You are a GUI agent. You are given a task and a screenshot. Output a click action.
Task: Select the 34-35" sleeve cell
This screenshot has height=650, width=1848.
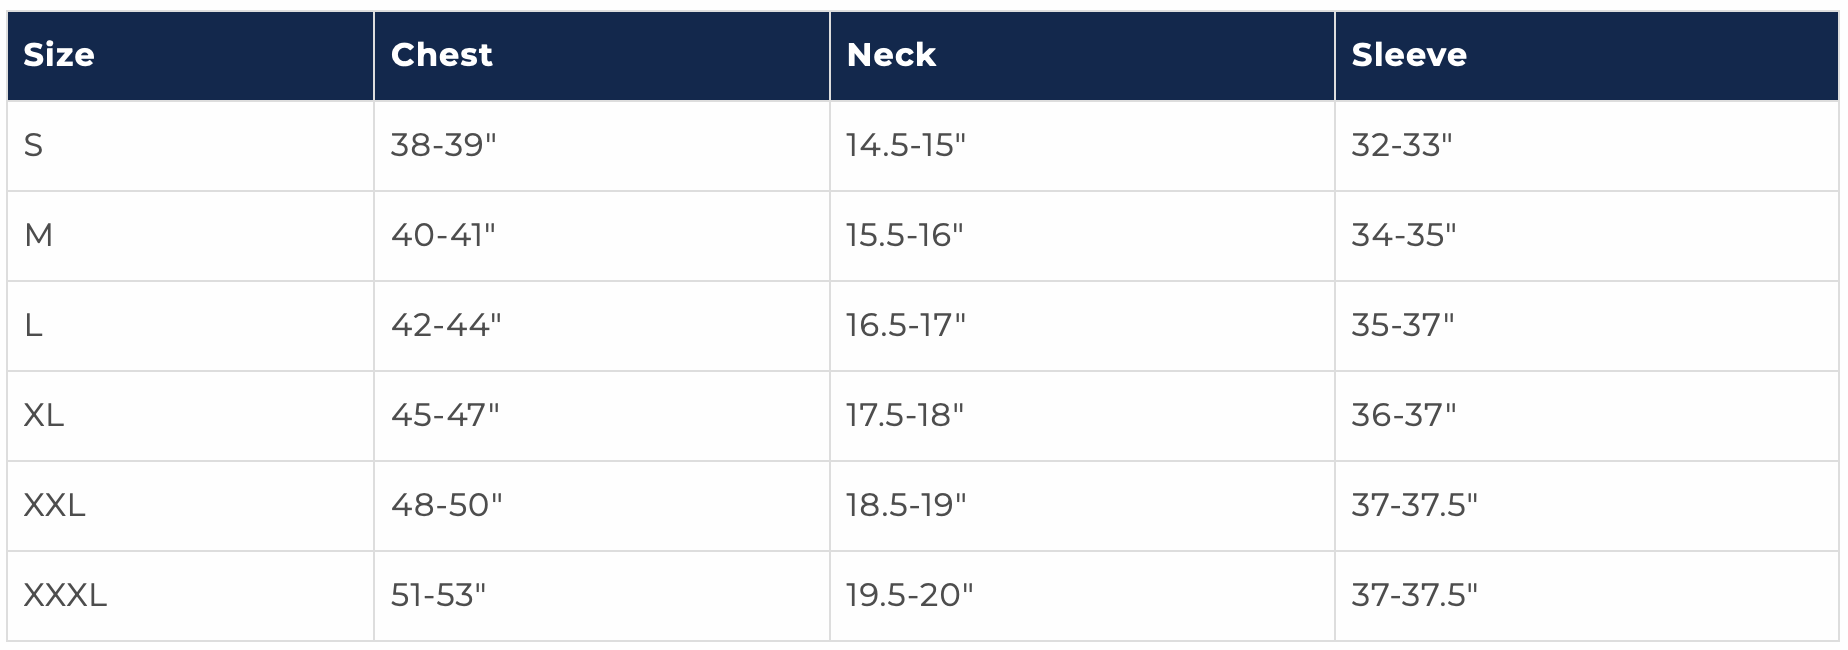pos(1403,236)
